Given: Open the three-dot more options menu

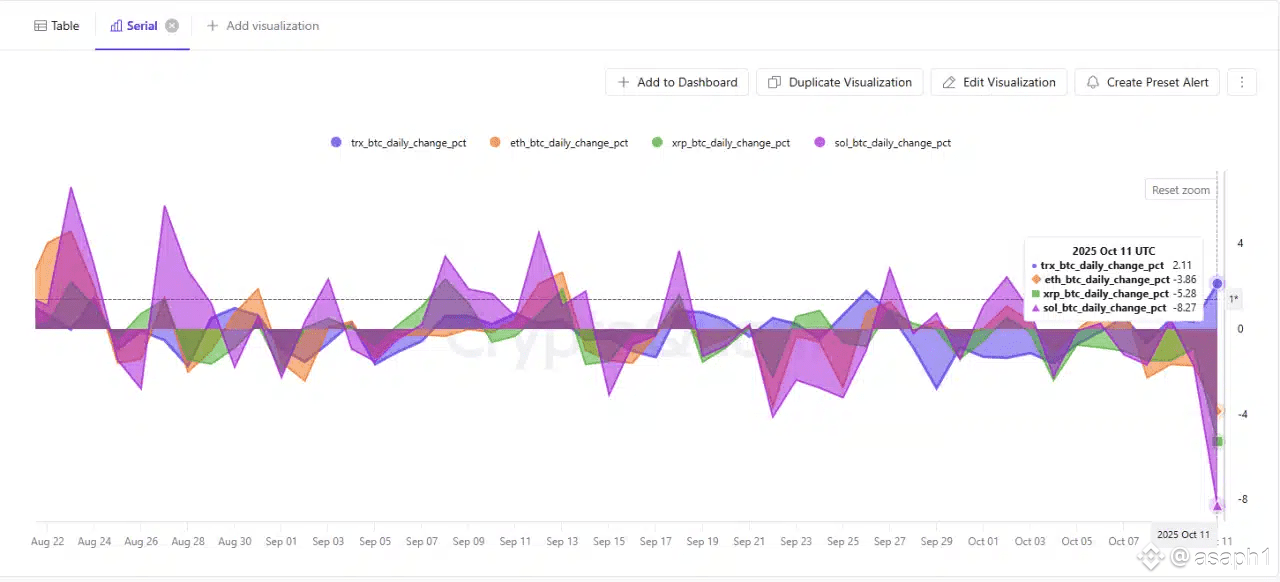Looking at the screenshot, I should coord(1241,82).
